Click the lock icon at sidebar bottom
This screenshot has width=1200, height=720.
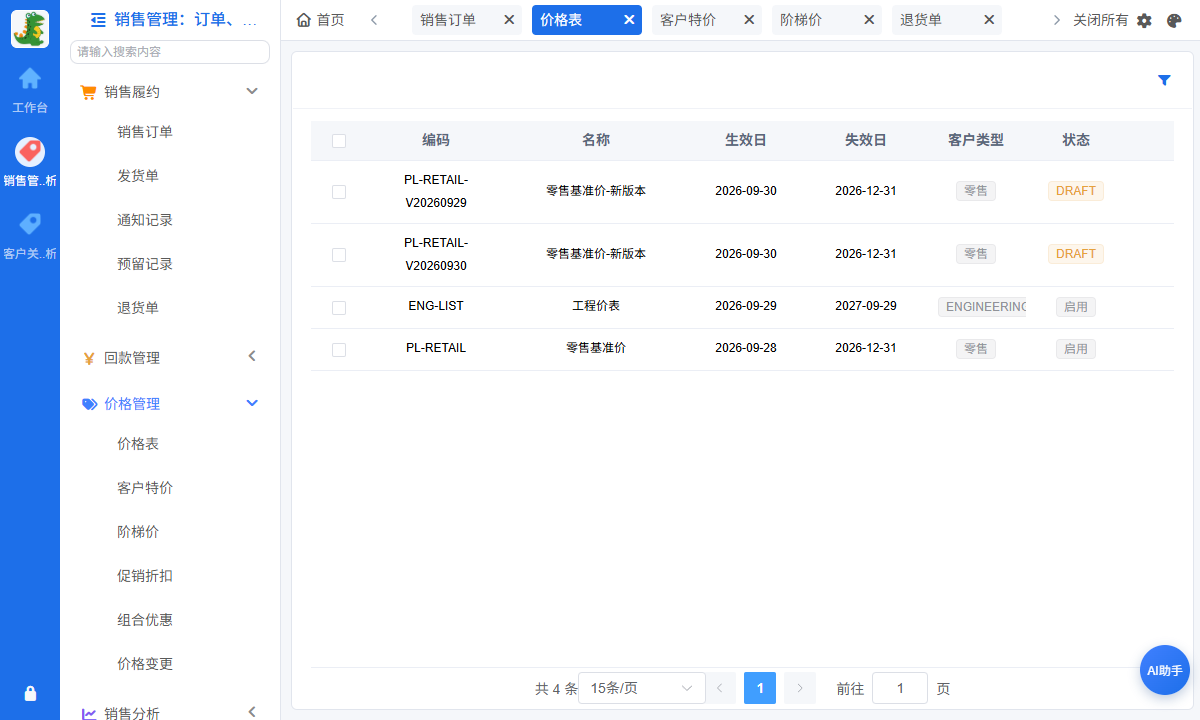(x=30, y=693)
